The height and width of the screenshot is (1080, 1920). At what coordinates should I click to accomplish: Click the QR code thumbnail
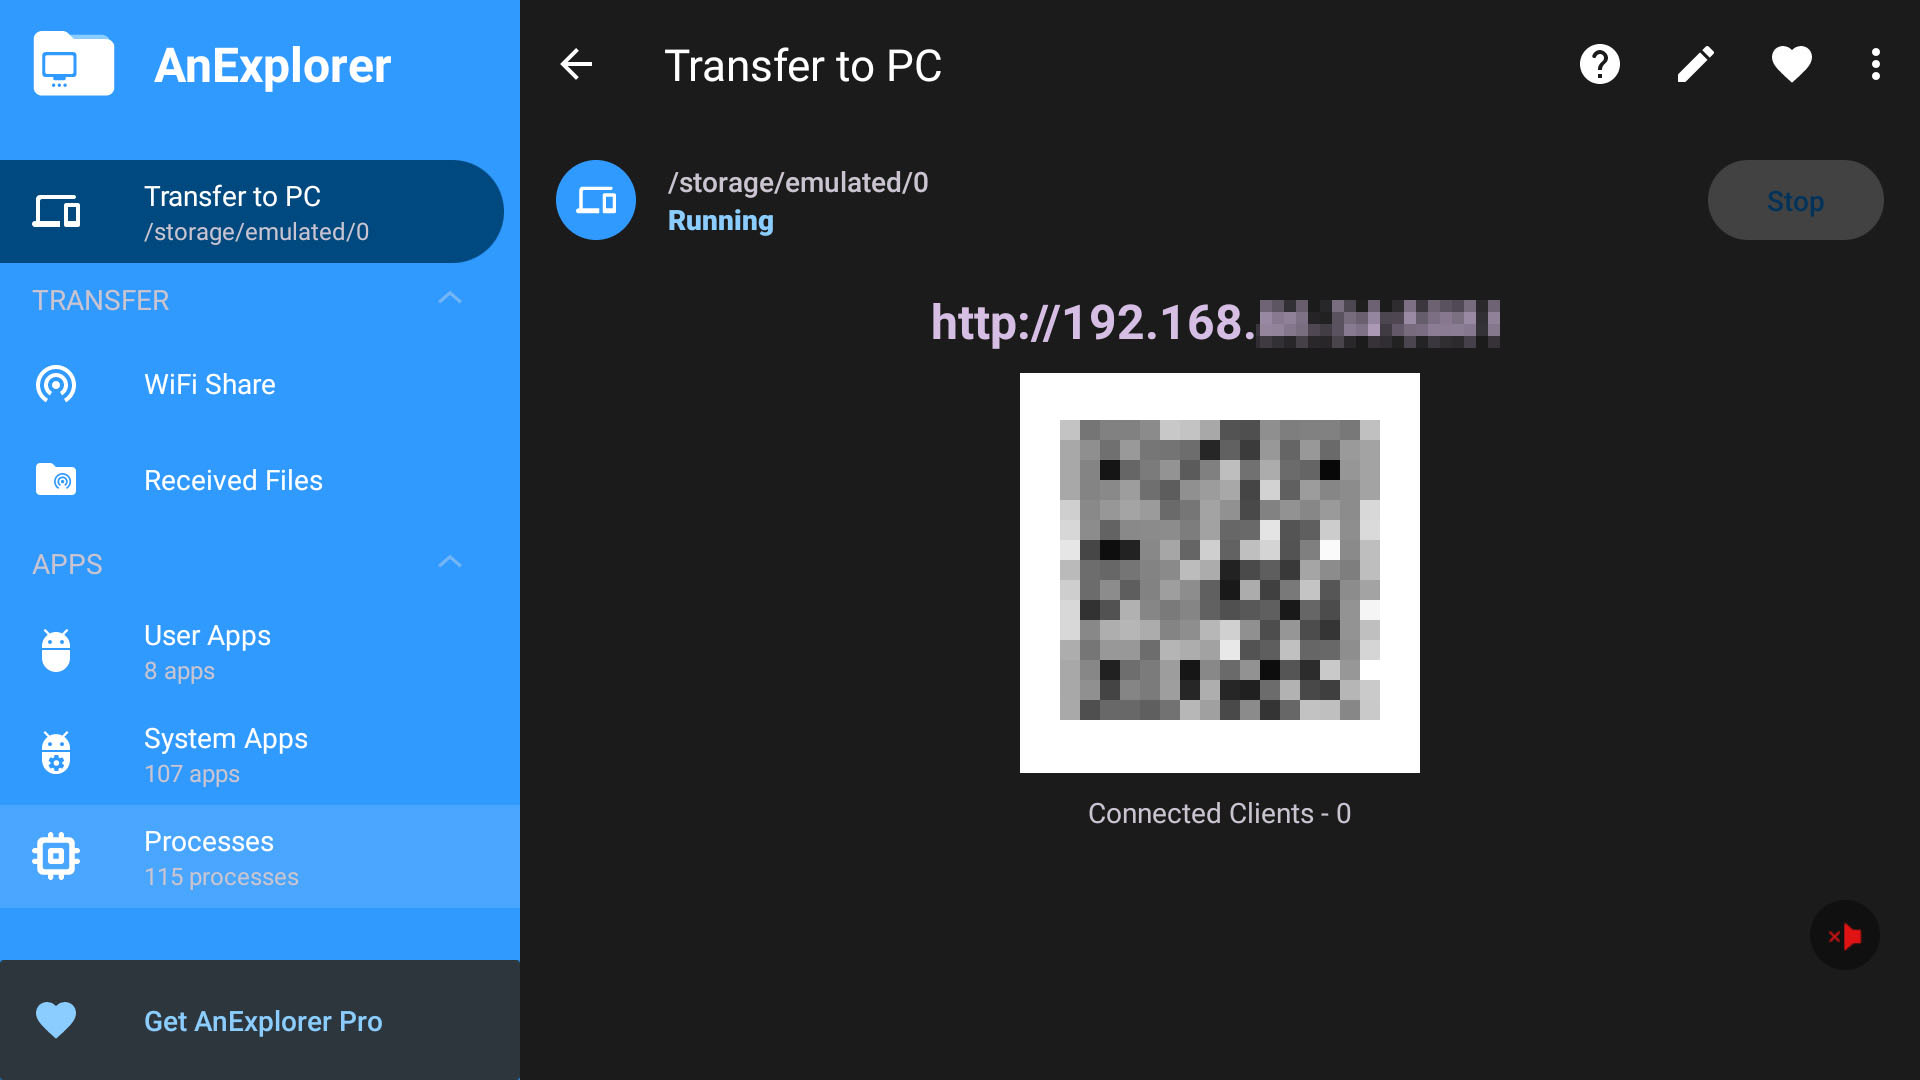click(x=1220, y=572)
